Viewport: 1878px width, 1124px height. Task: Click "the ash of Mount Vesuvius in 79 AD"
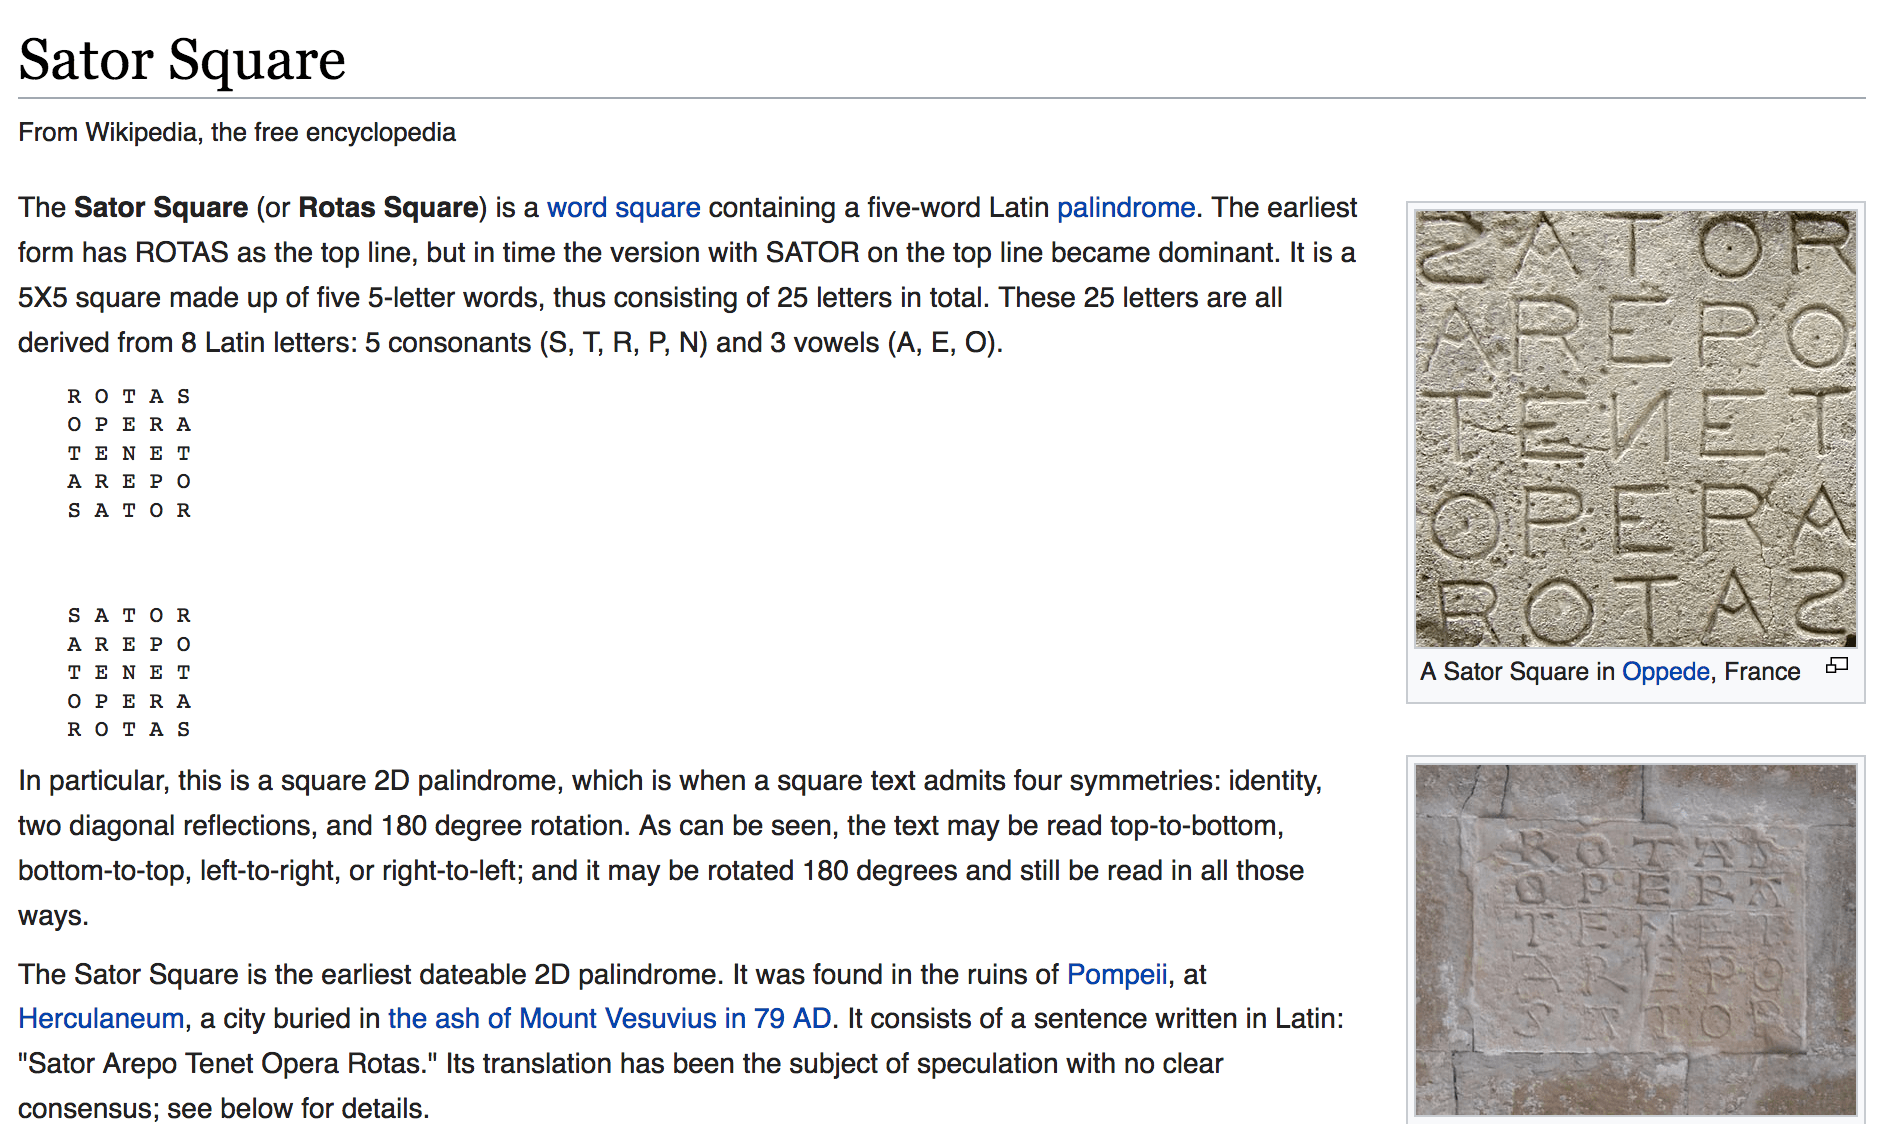pos(609,1019)
